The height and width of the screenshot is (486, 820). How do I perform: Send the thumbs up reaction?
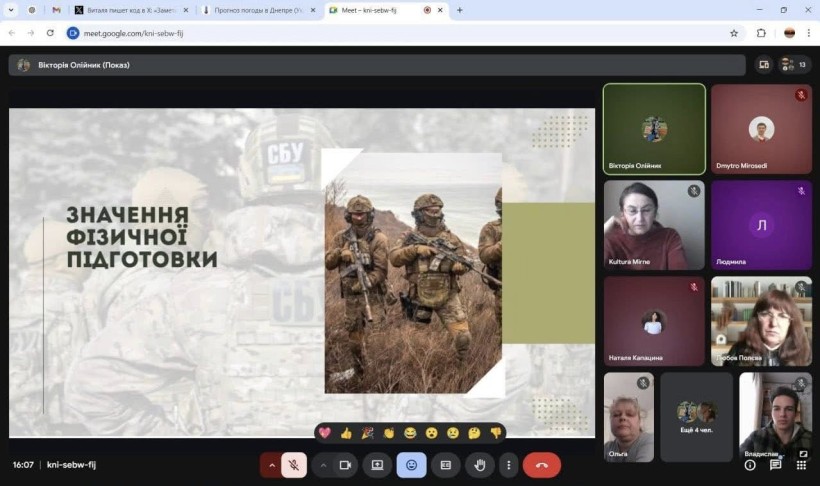(x=346, y=433)
